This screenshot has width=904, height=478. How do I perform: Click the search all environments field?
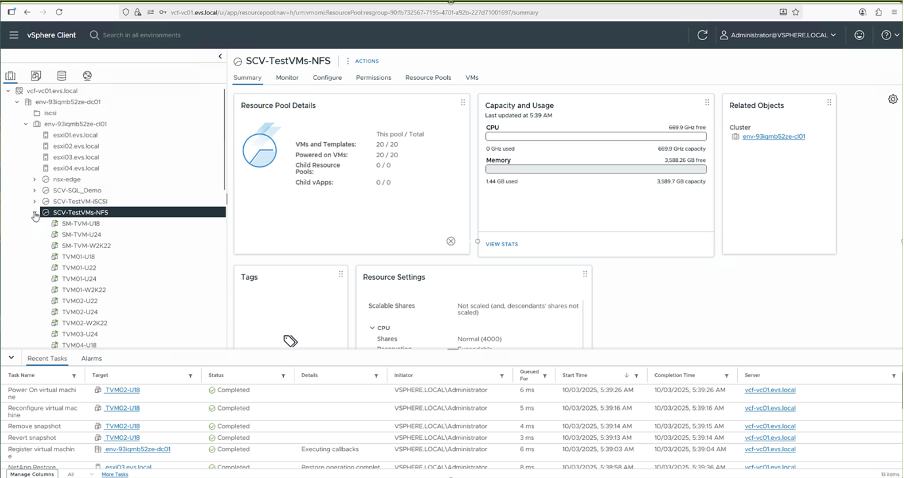point(140,35)
